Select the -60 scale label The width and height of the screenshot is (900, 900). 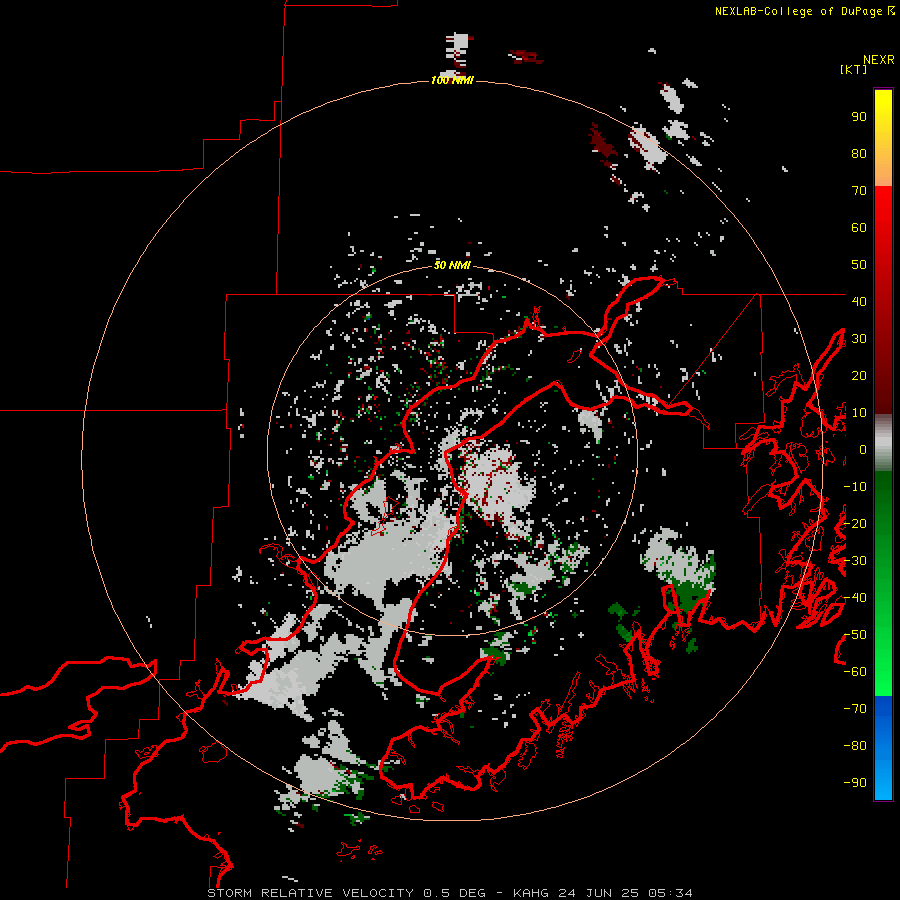(855, 672)
